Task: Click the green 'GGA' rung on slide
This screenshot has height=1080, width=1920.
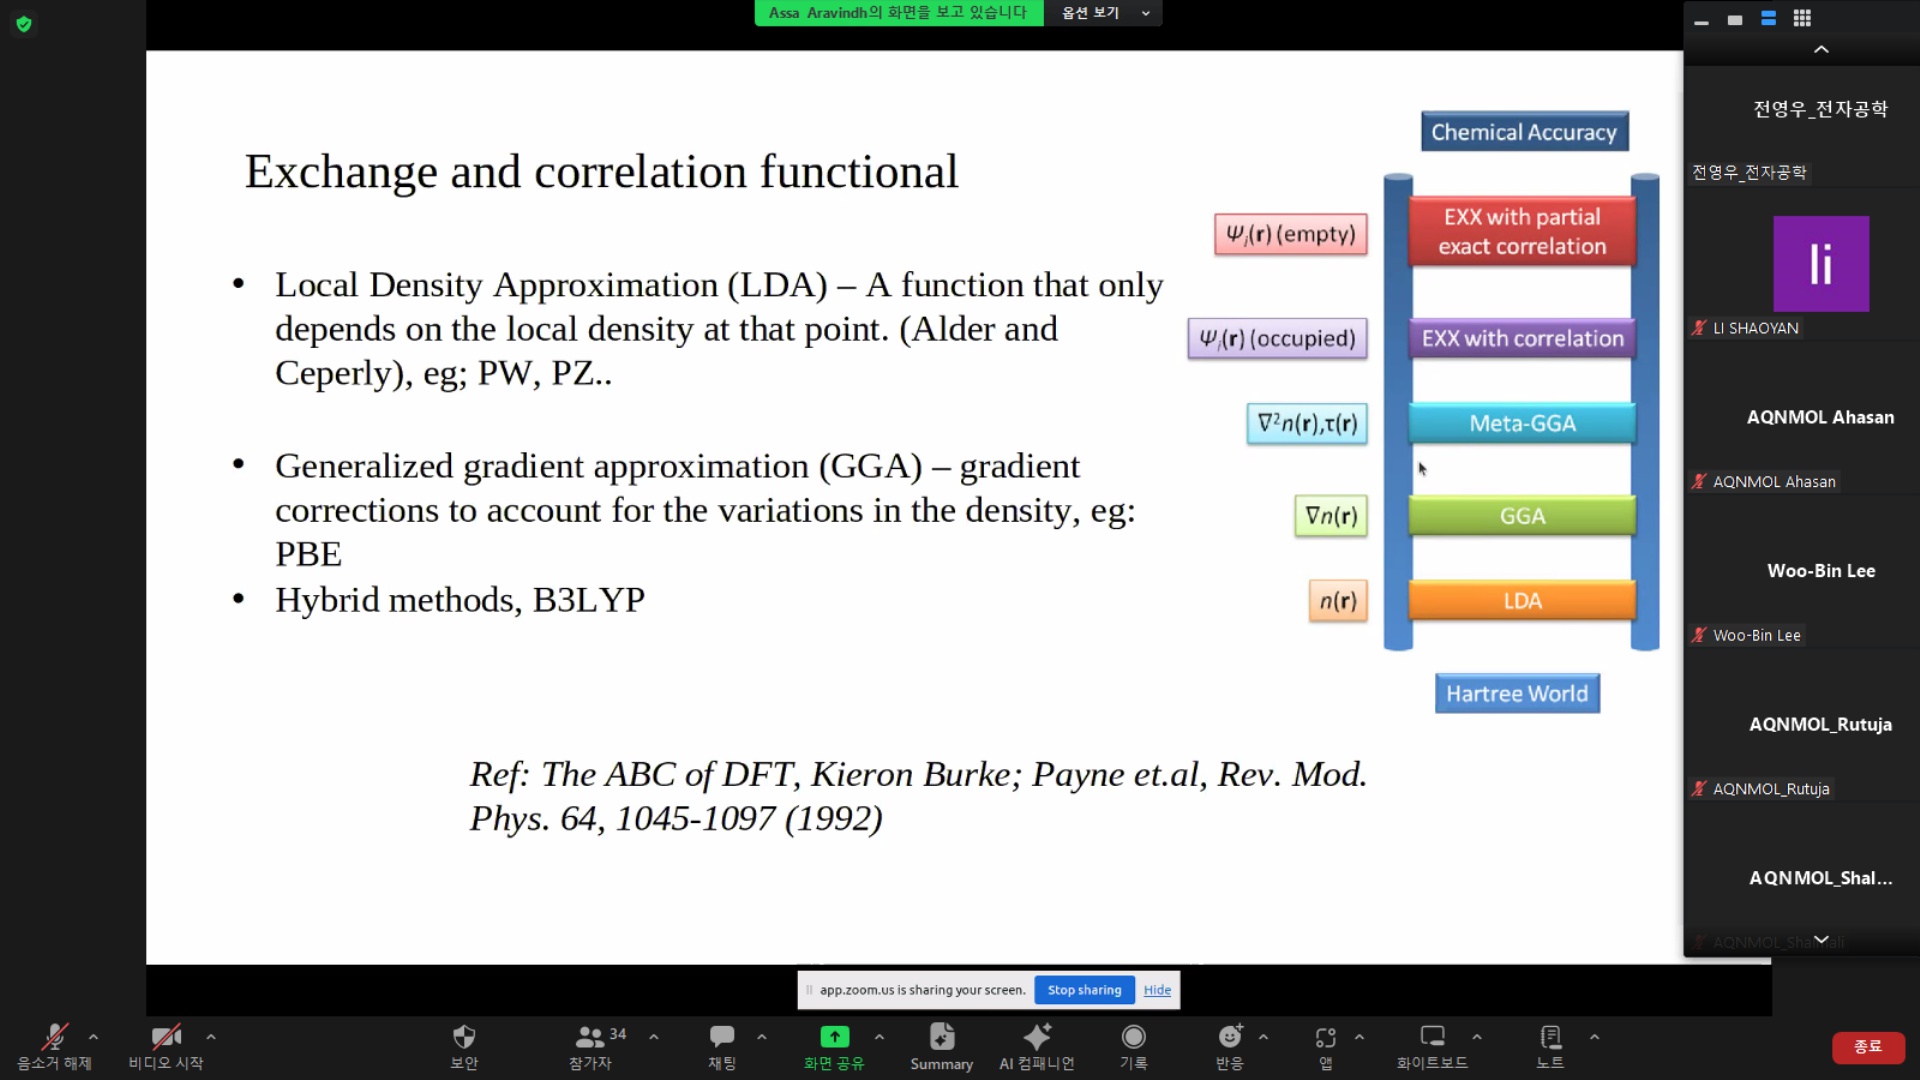Action: (x=1522, y=516)
